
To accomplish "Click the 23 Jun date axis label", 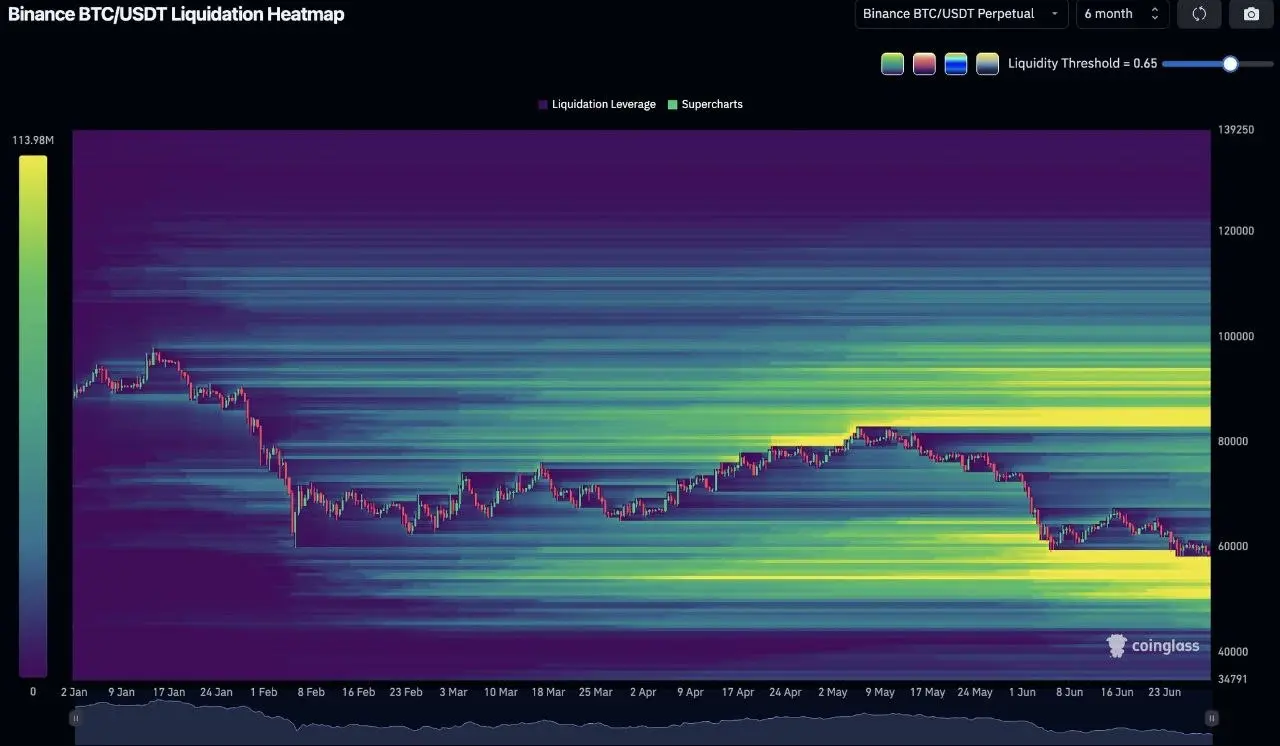I will click(x=1164, y=692).
